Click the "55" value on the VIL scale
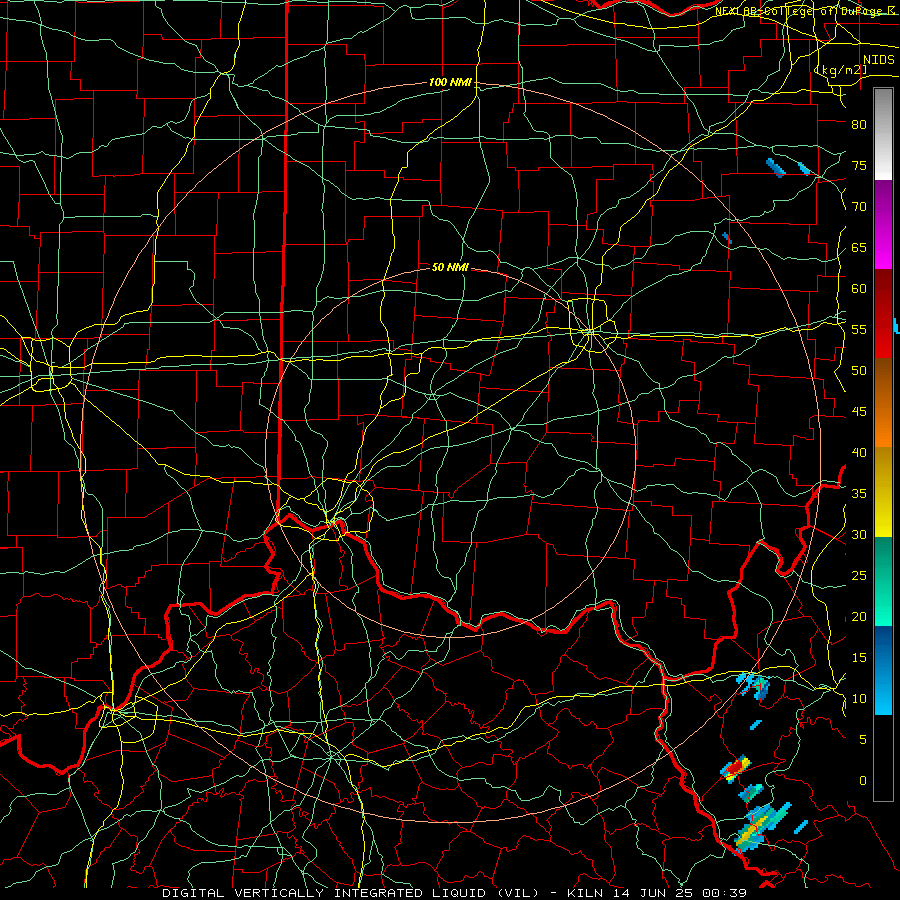Viewport: 900px width, 900px height. [859, 330]
